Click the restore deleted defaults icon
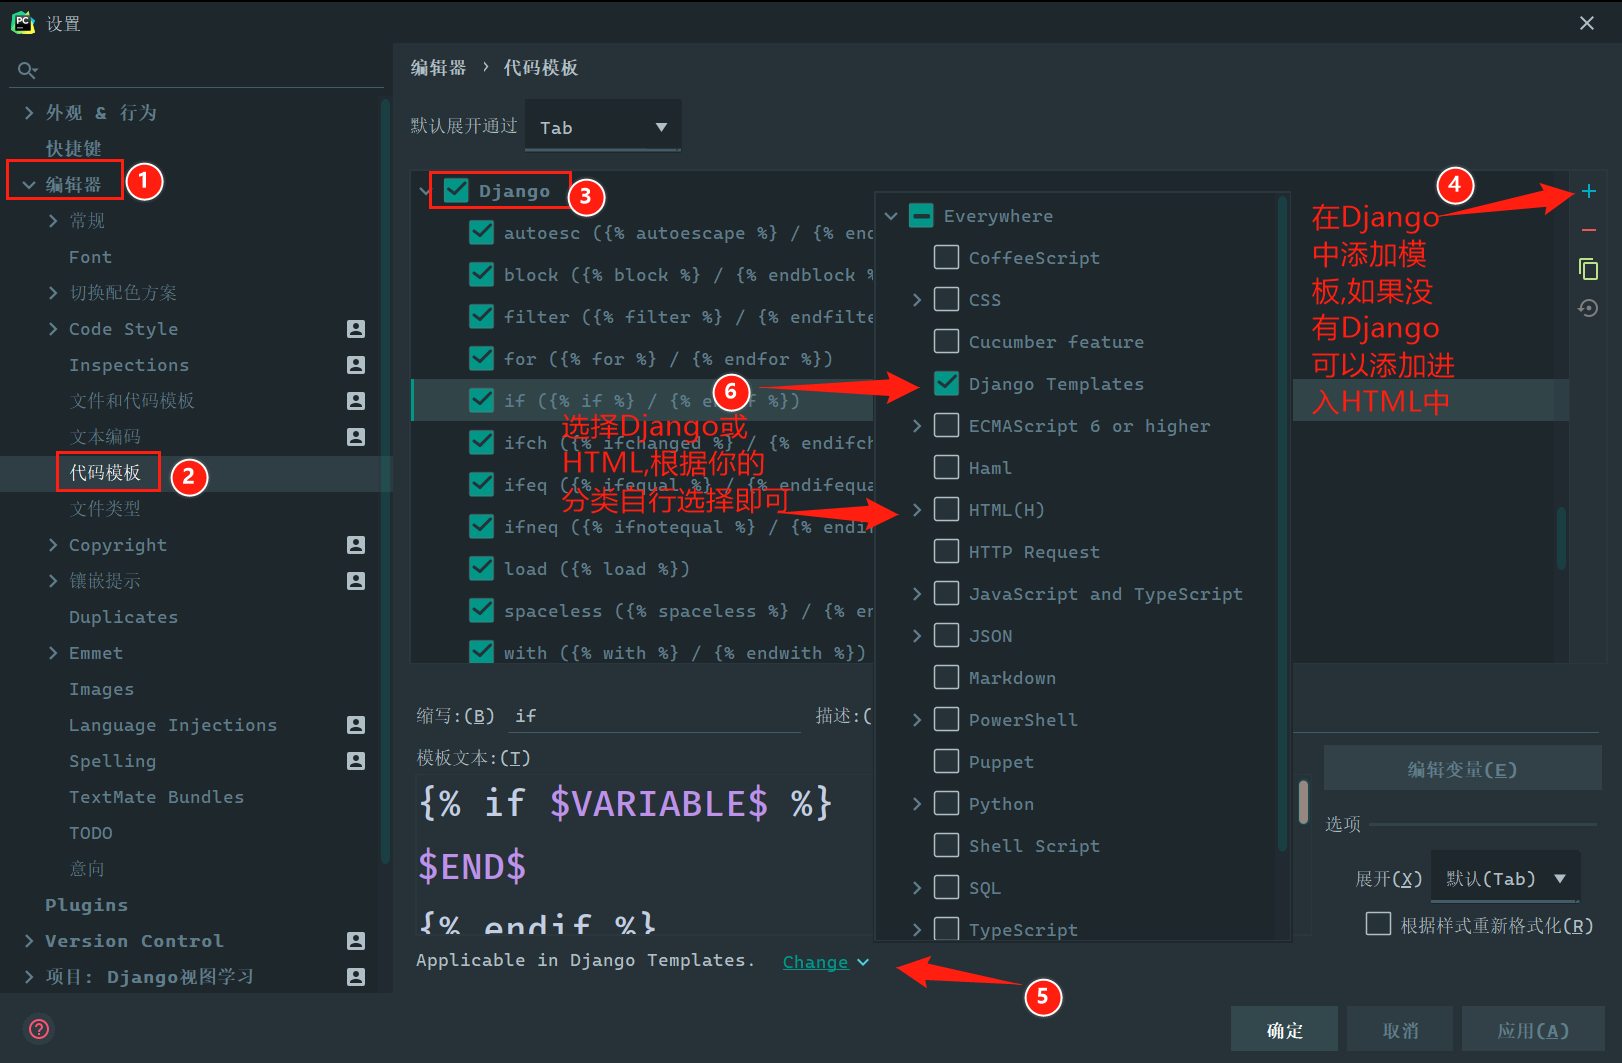 pos(1588,308)
